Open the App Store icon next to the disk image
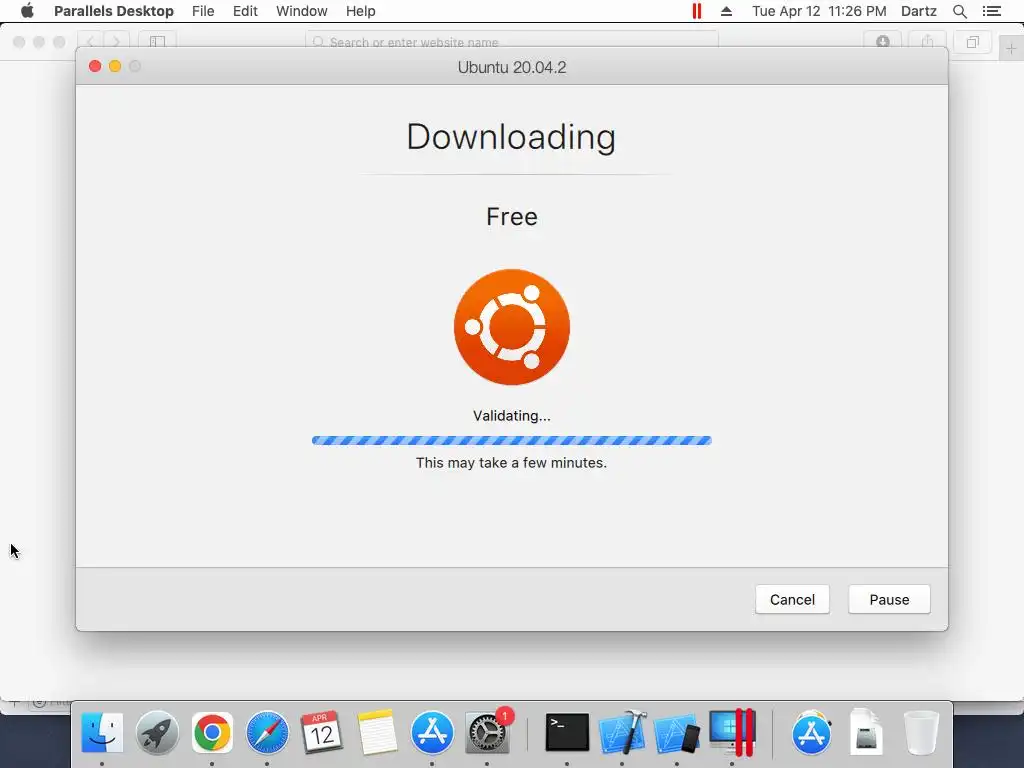The width and height of the screenshot is (1024, 768). tap(811, 732)
